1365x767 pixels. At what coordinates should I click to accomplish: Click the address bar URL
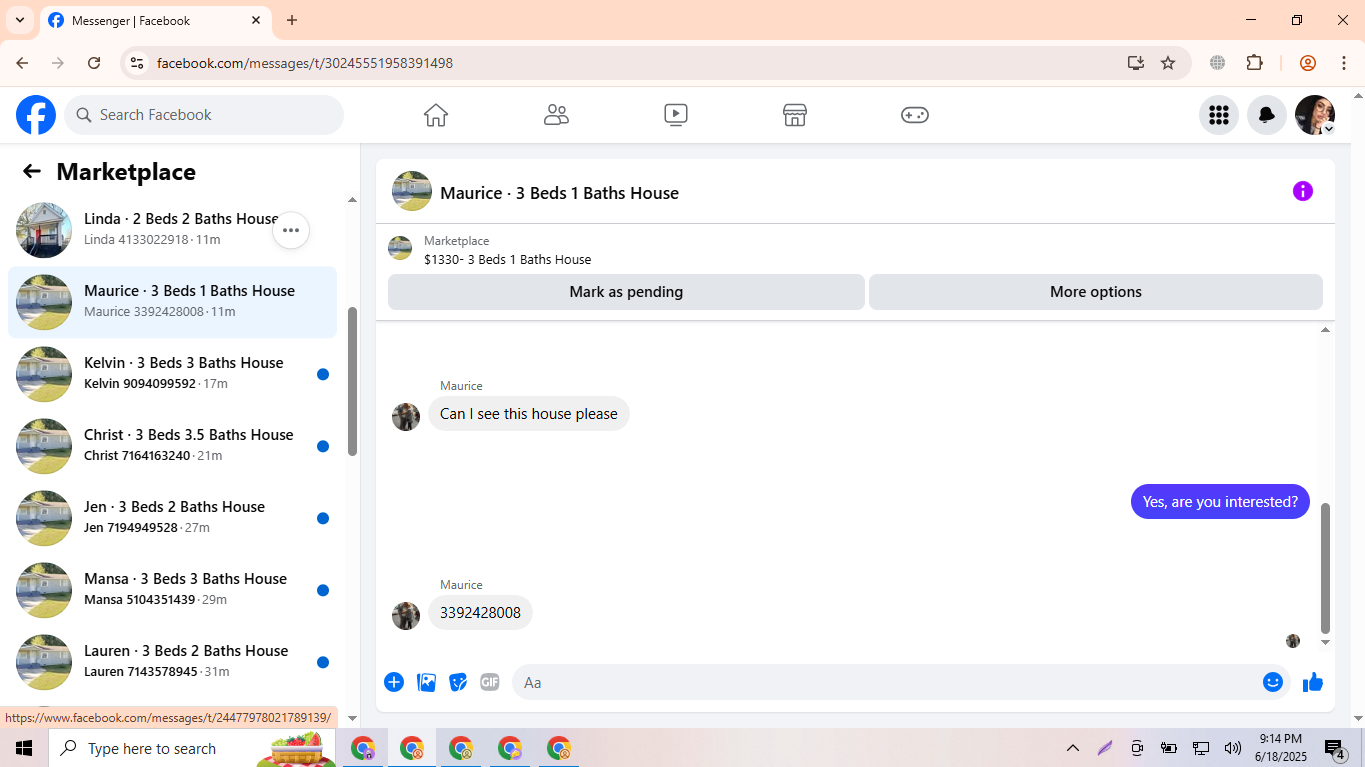coord(305,63)
